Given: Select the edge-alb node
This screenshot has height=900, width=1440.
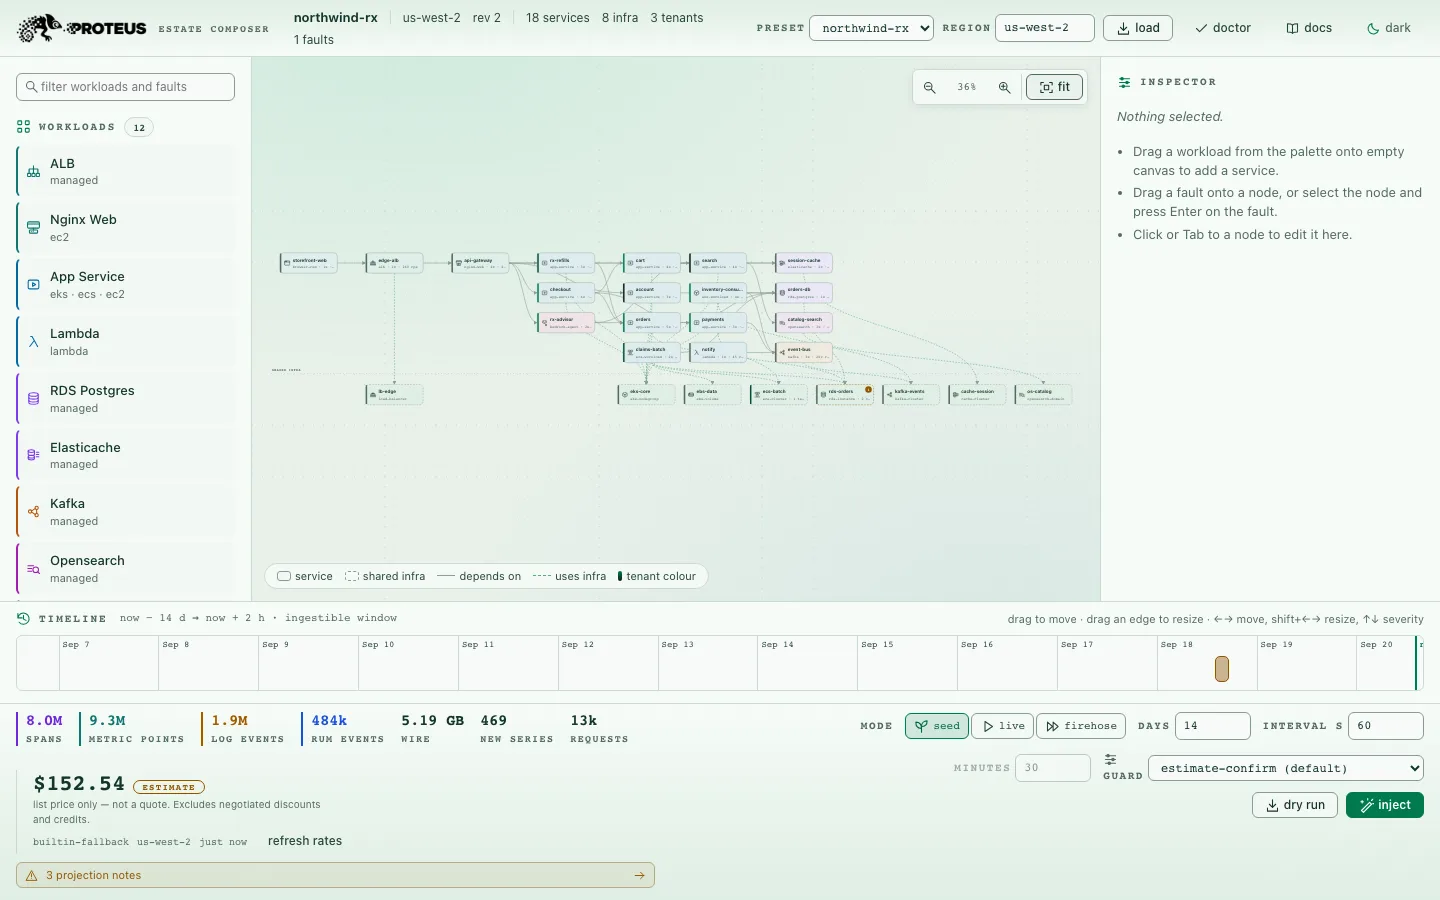Looking at the screenshot, I should pyautogui.click(x=394, y=263).
